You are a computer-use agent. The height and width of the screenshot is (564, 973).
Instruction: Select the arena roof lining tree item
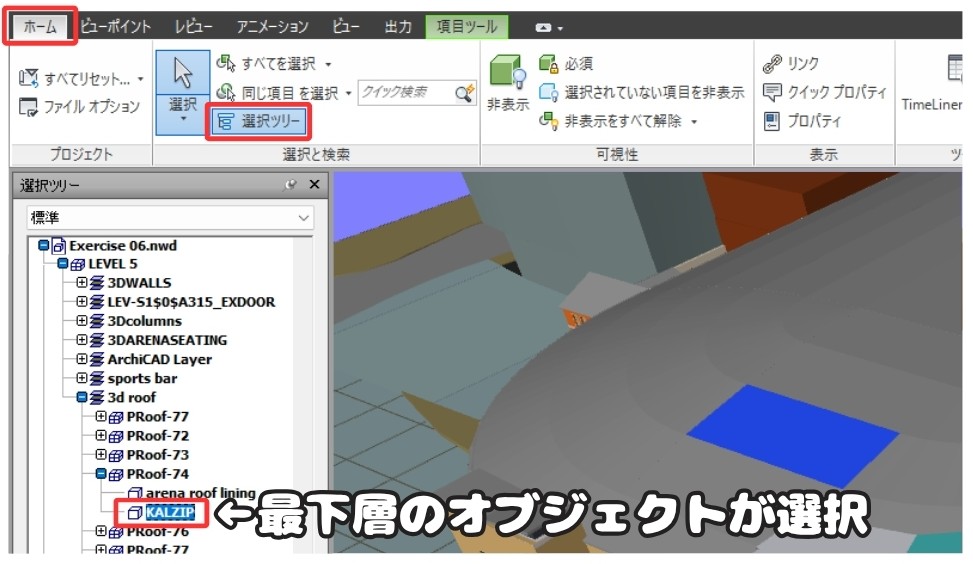200,493
